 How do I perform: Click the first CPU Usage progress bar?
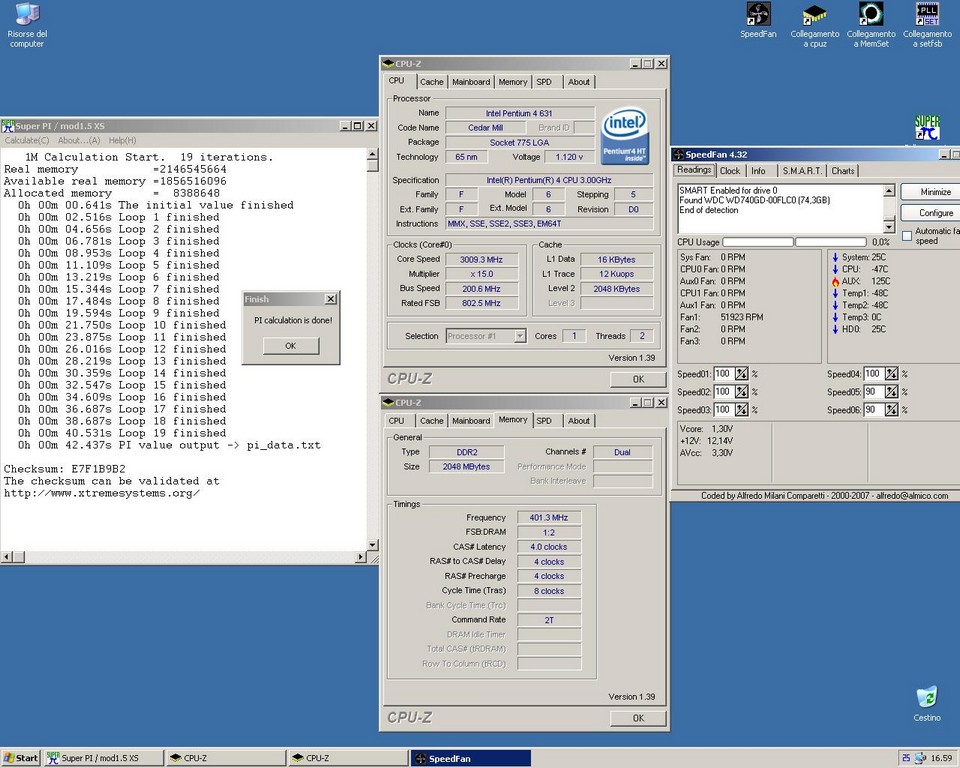757,242
